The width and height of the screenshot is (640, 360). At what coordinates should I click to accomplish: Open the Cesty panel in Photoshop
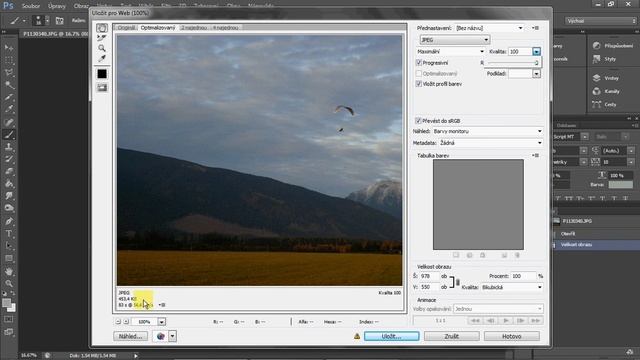tap(604, 104)
